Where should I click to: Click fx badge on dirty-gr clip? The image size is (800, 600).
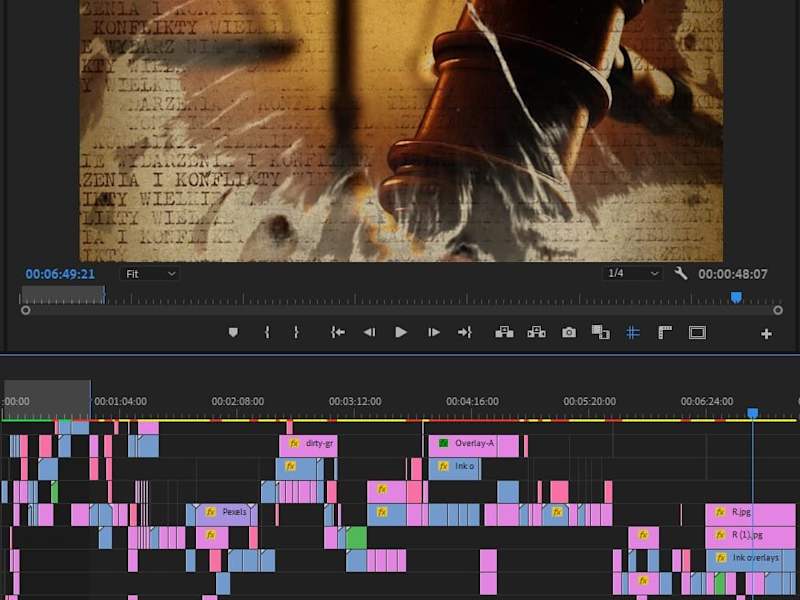point(293,443)
